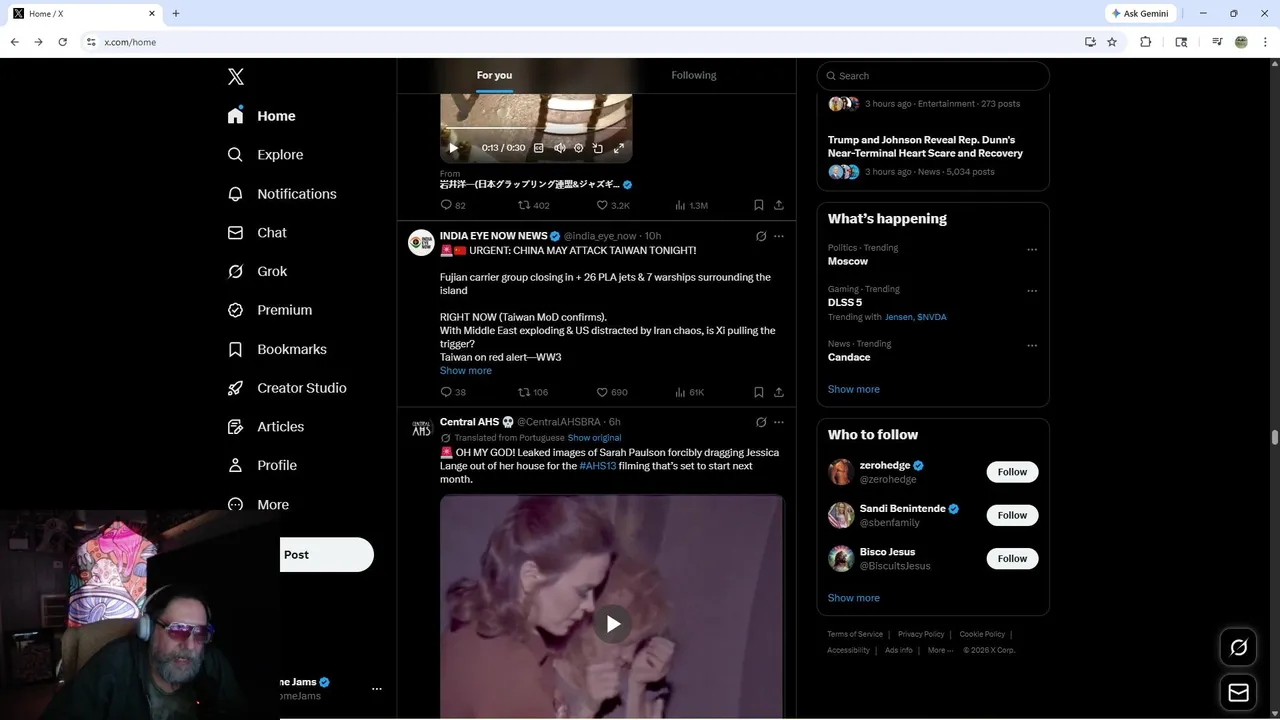Select the For you tab
The image size is (1280, 720).
494,75
